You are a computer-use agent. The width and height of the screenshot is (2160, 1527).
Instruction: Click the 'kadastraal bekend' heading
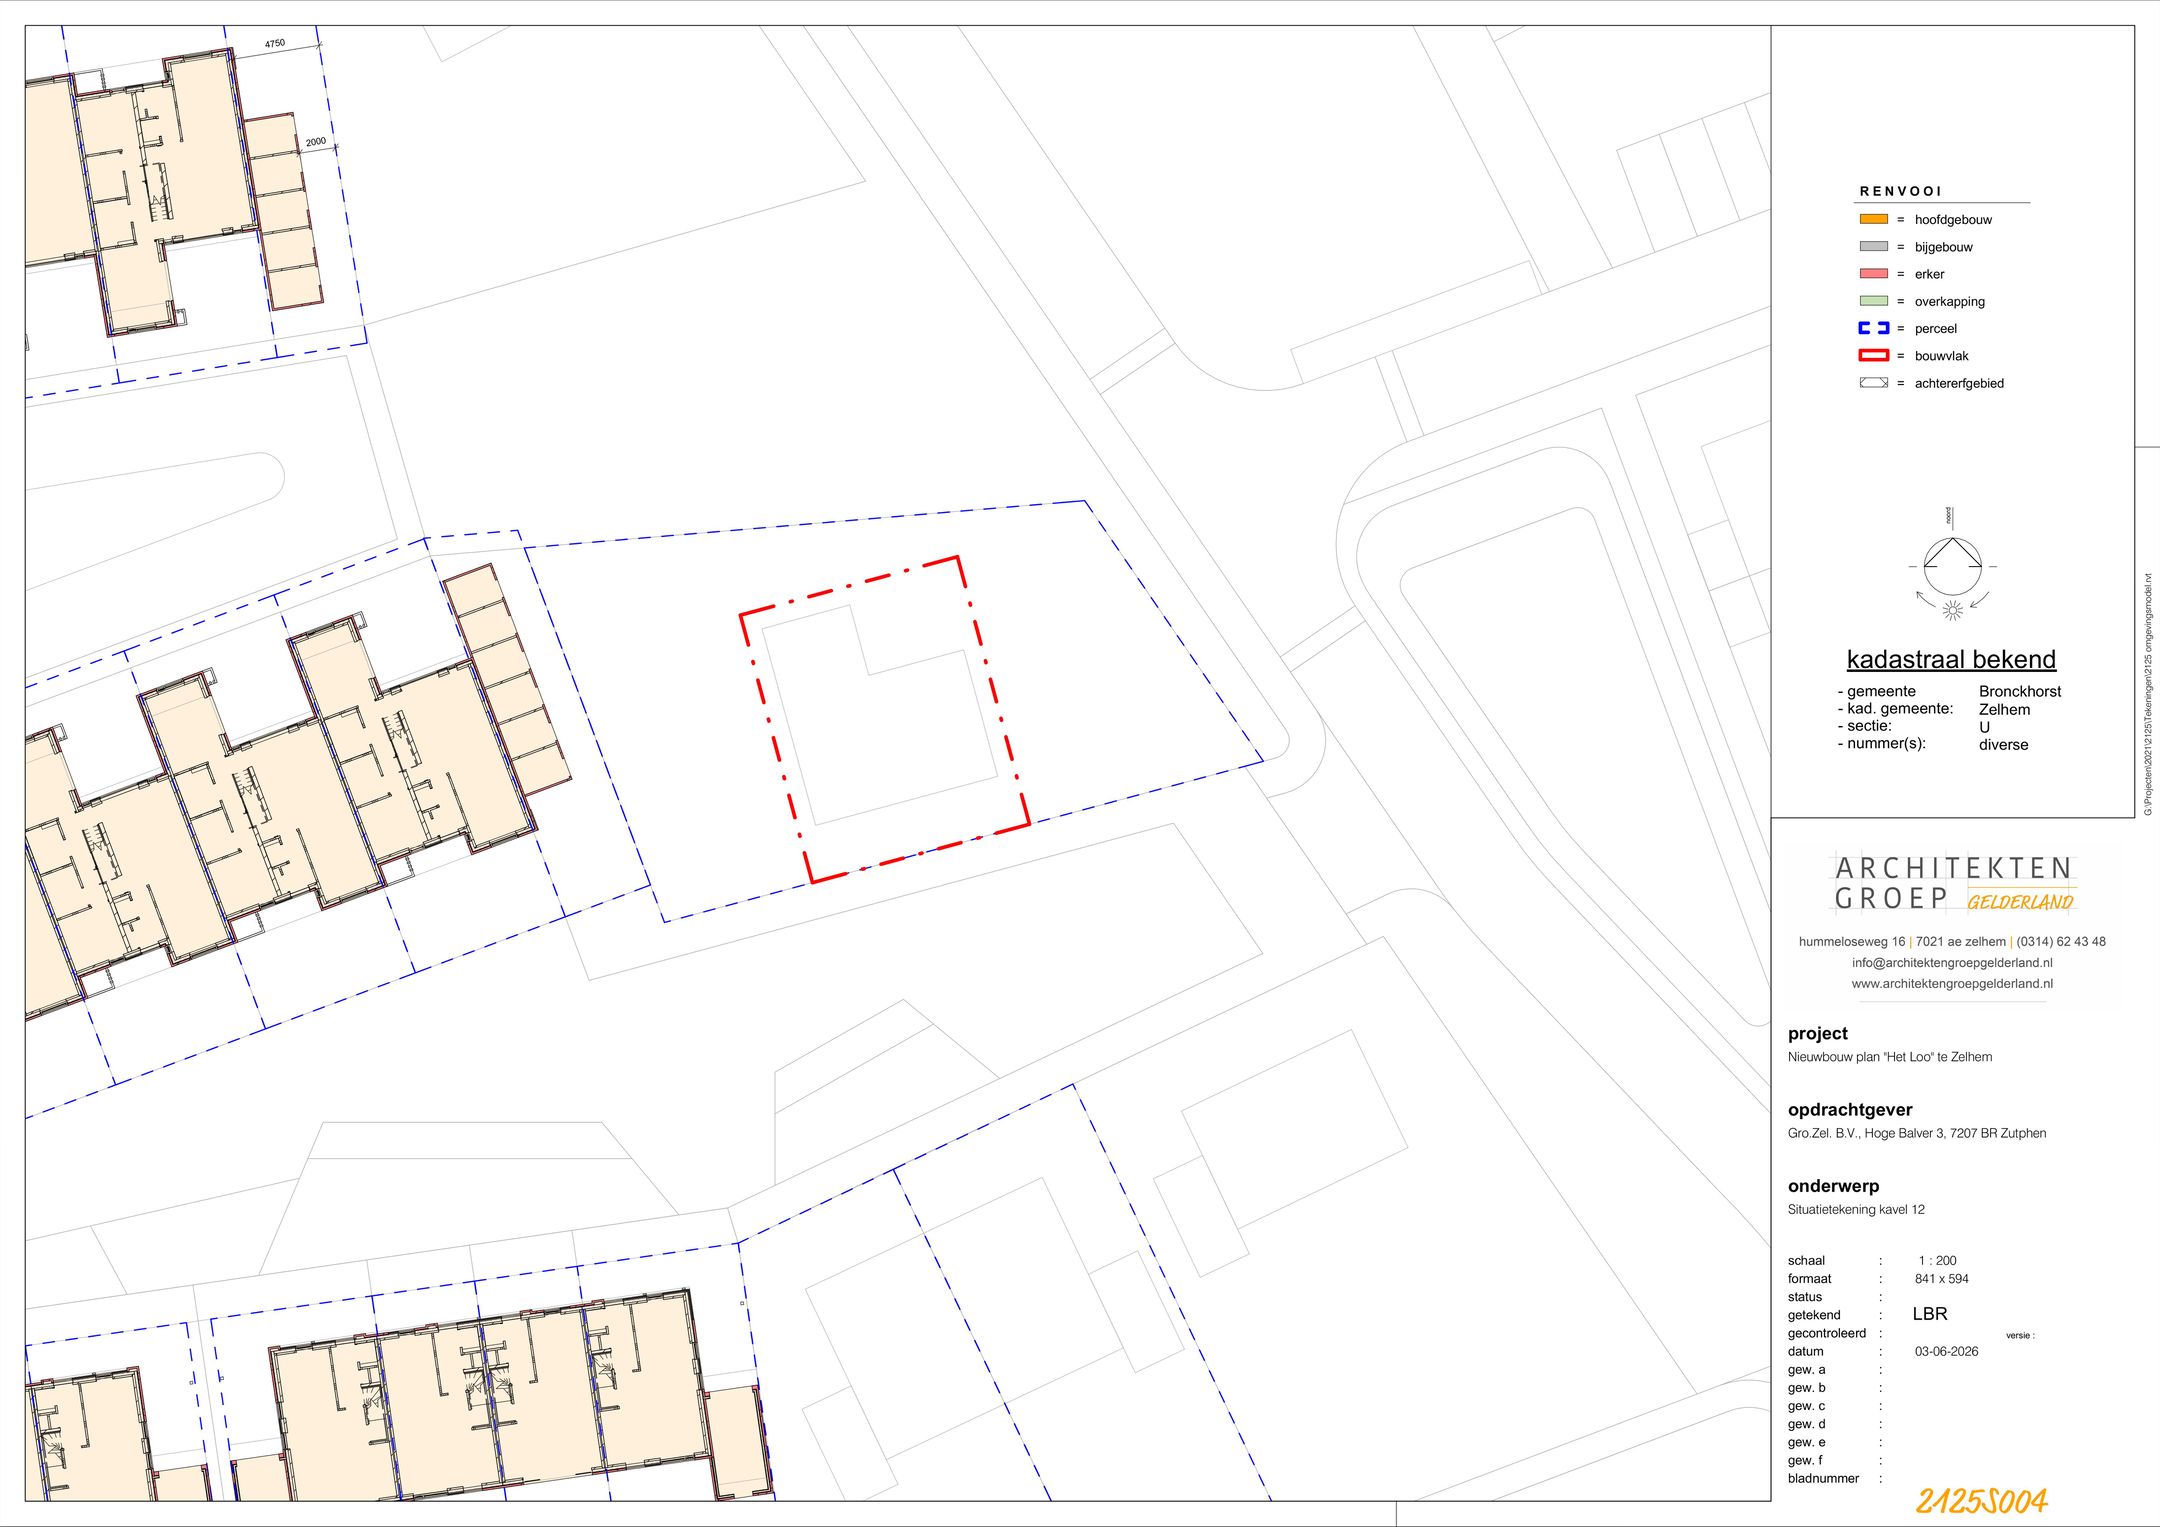(1951, 659)
